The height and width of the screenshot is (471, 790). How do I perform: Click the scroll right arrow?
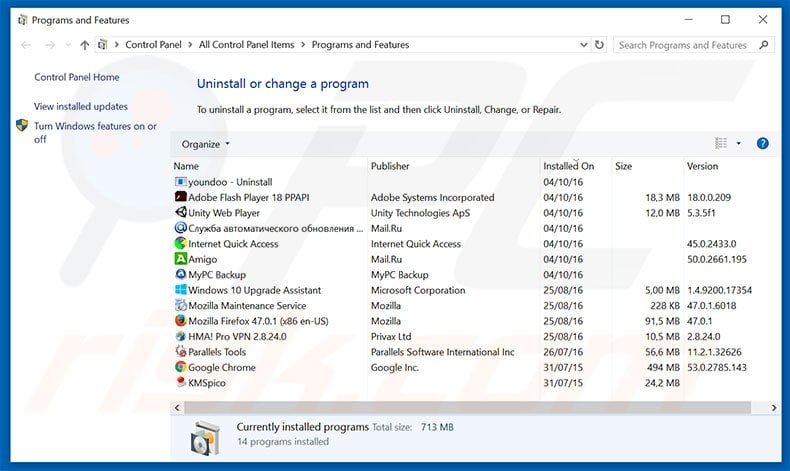point(774,408)
